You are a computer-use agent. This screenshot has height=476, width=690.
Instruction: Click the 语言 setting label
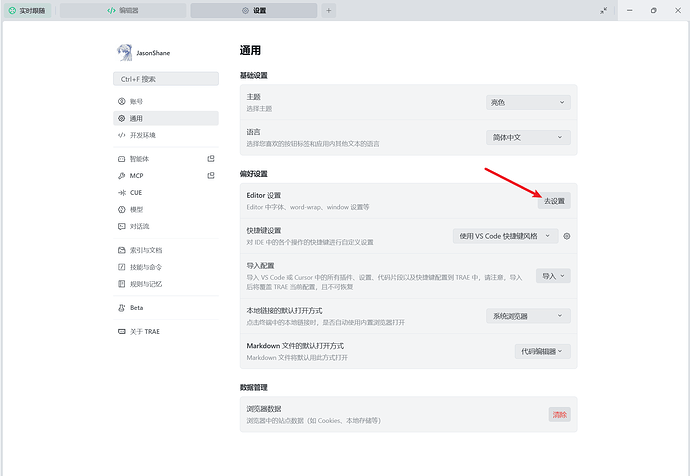[253, 132]
